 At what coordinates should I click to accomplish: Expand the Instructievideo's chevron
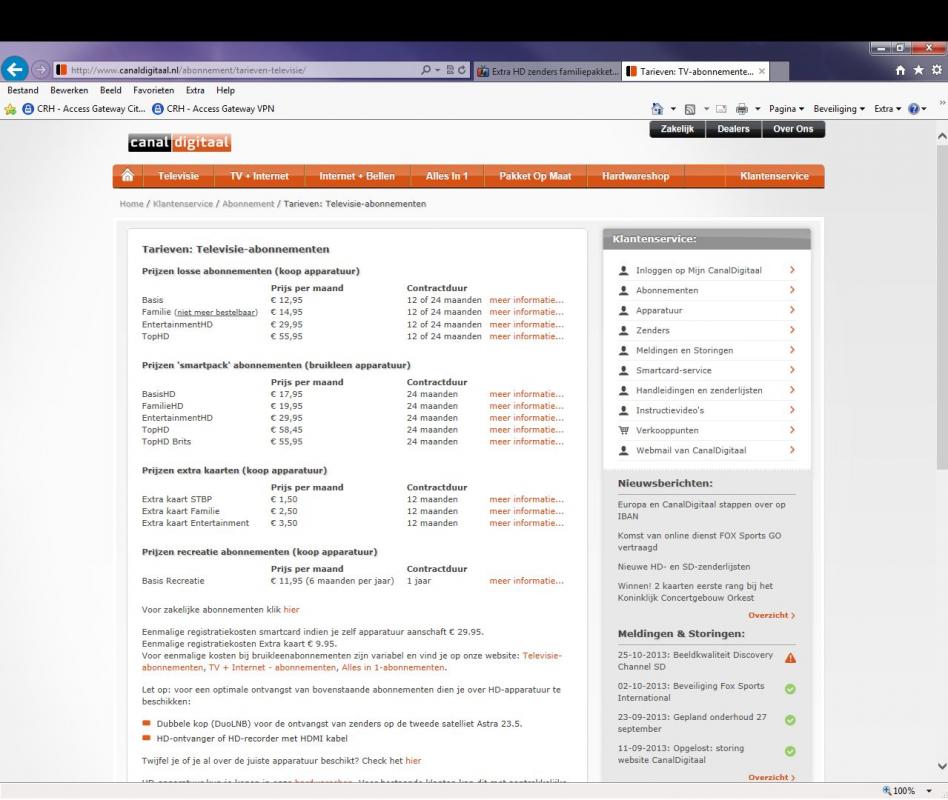tap(792, 409)
